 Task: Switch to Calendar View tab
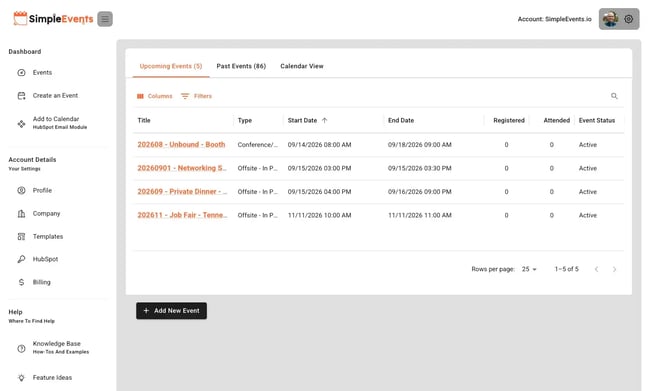point(301,66)
